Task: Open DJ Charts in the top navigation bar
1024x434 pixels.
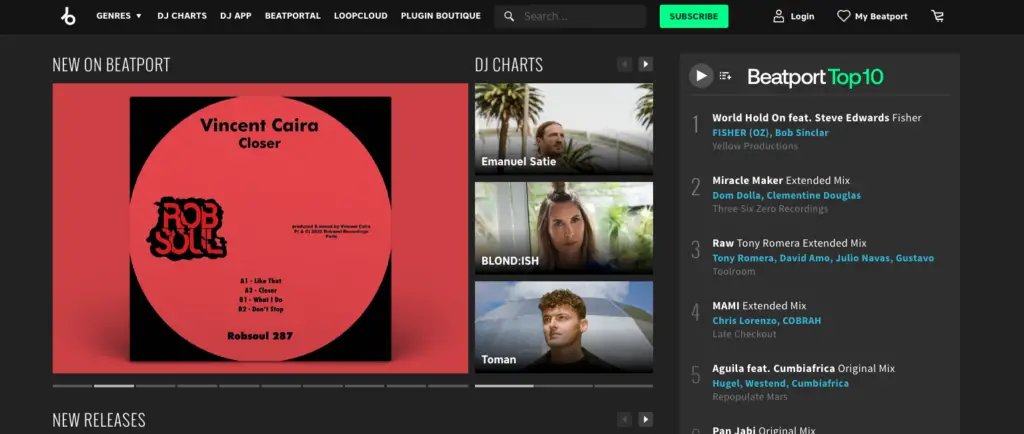Action: 182,16
